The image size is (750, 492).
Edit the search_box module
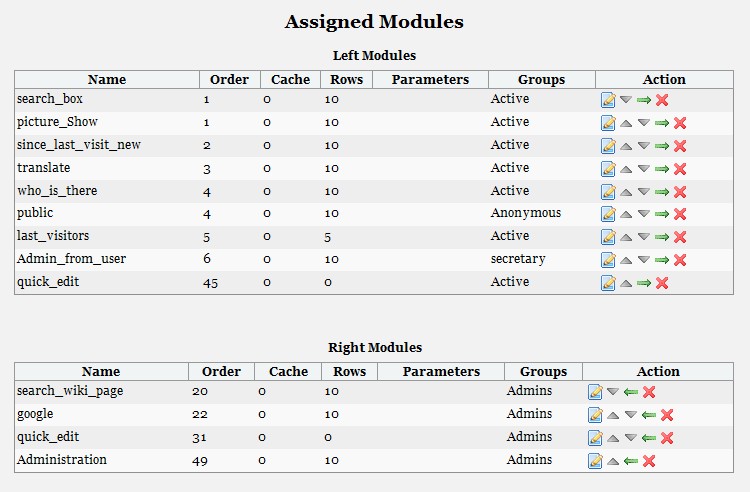[x=608, y=100]
